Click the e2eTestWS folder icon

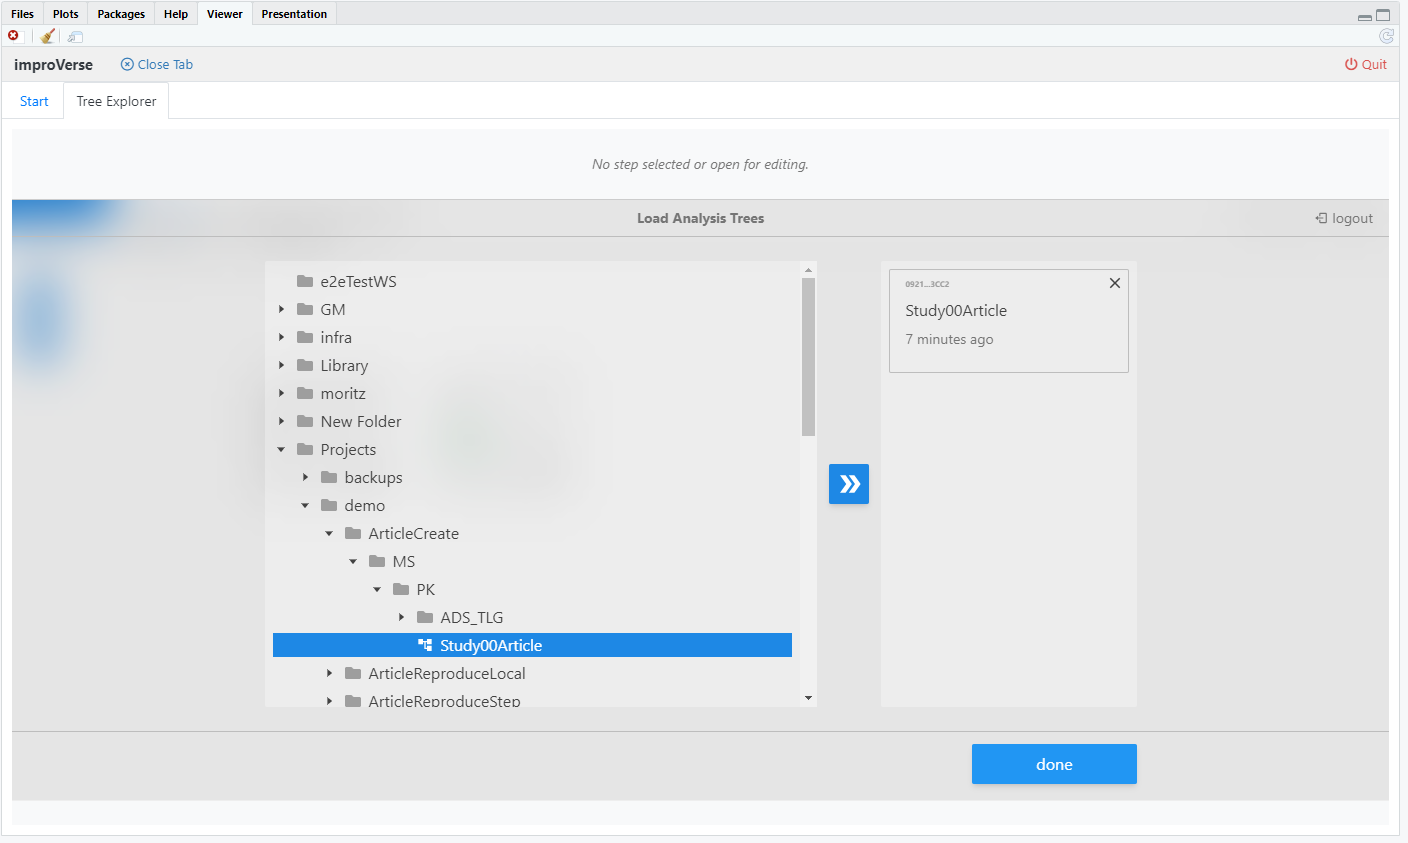pyautogui.click(x=305, y=282)
